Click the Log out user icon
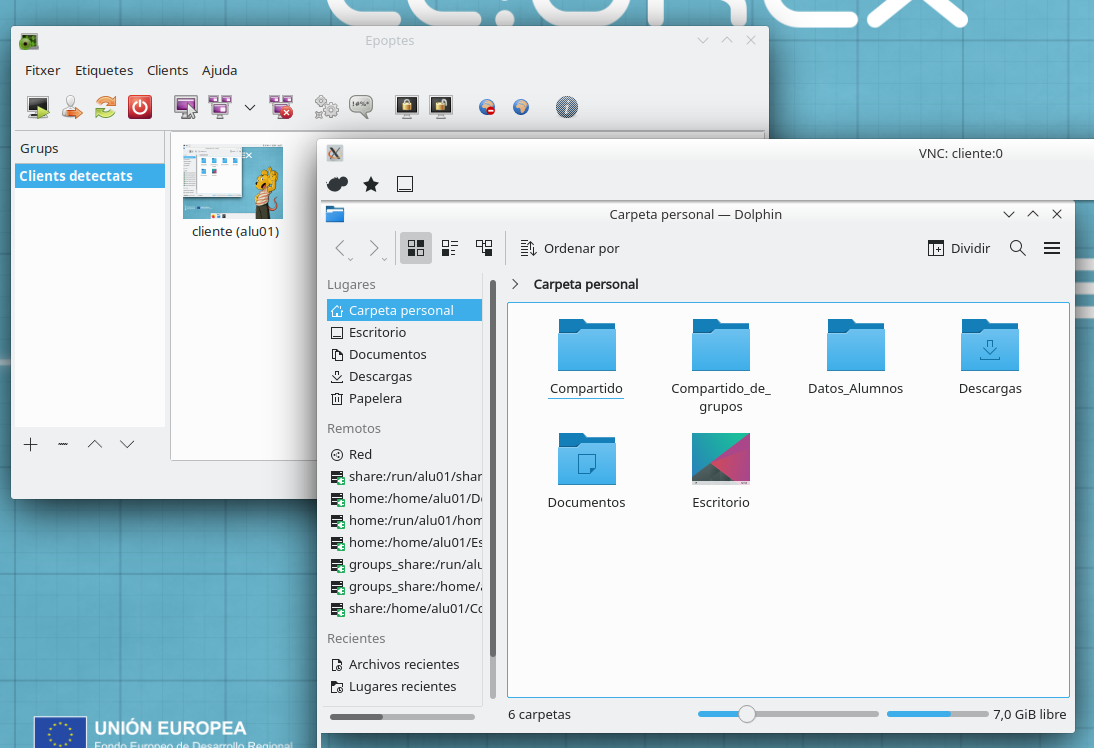The height and width of the screenshot is (748, 1094). click(x=72, y=106)
